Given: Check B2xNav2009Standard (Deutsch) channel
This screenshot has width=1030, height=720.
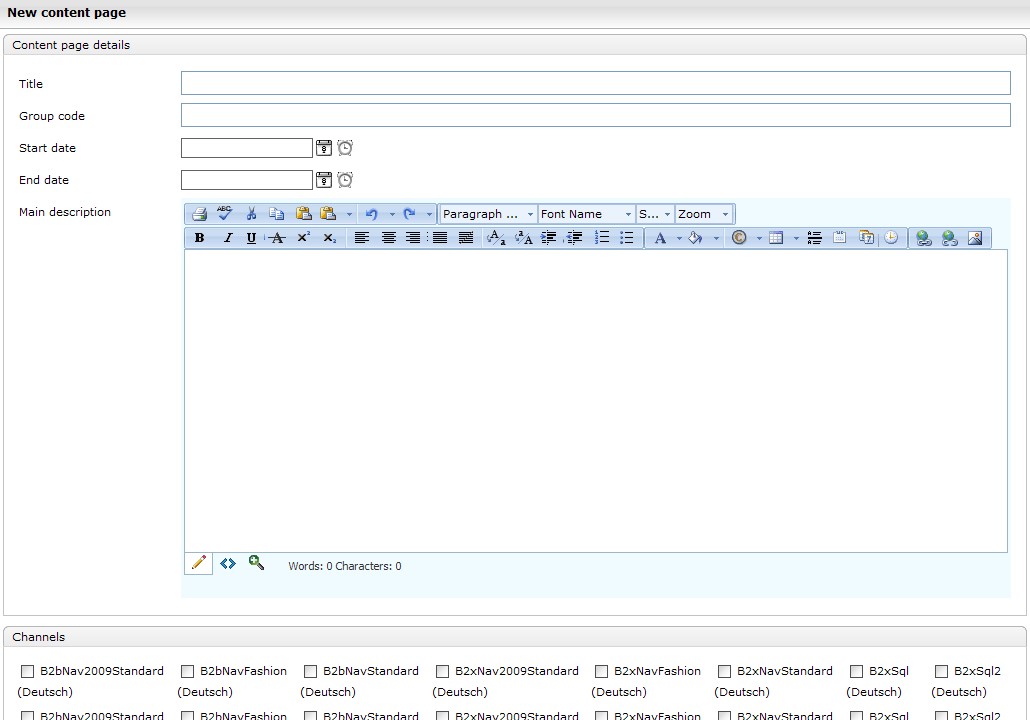Looking at the screenshot, I should 442,671.
